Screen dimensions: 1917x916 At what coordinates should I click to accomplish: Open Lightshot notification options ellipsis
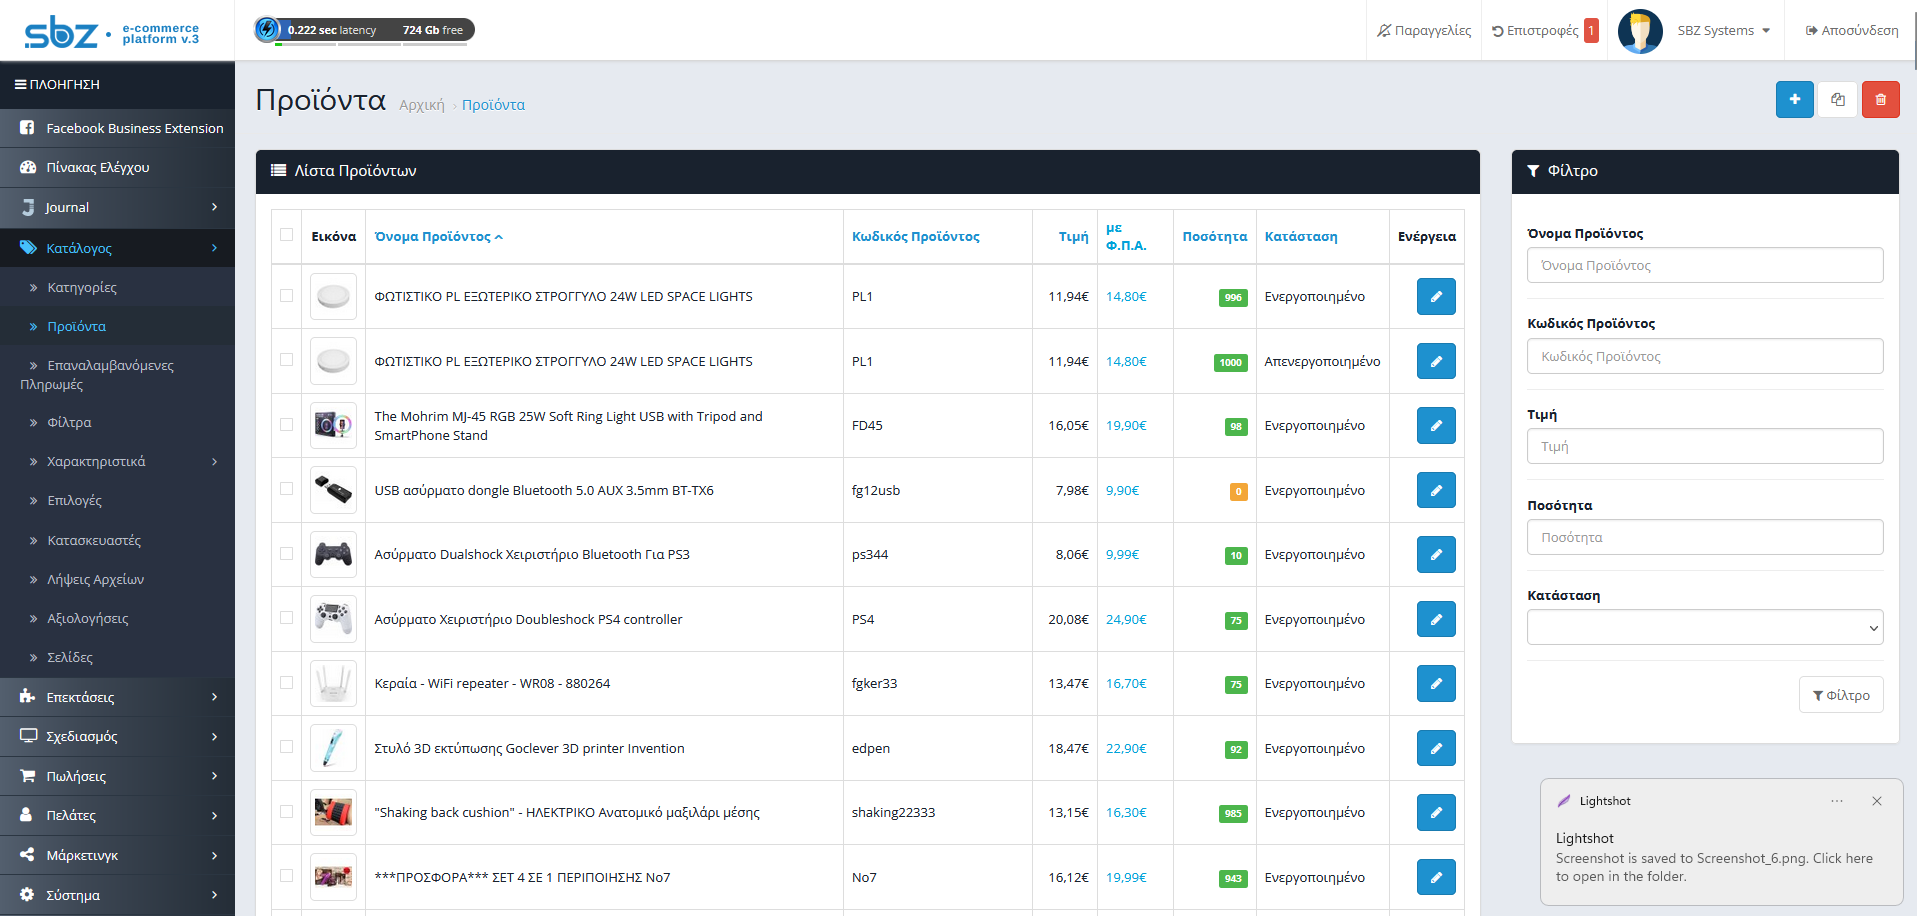(x=1836, y=801)
